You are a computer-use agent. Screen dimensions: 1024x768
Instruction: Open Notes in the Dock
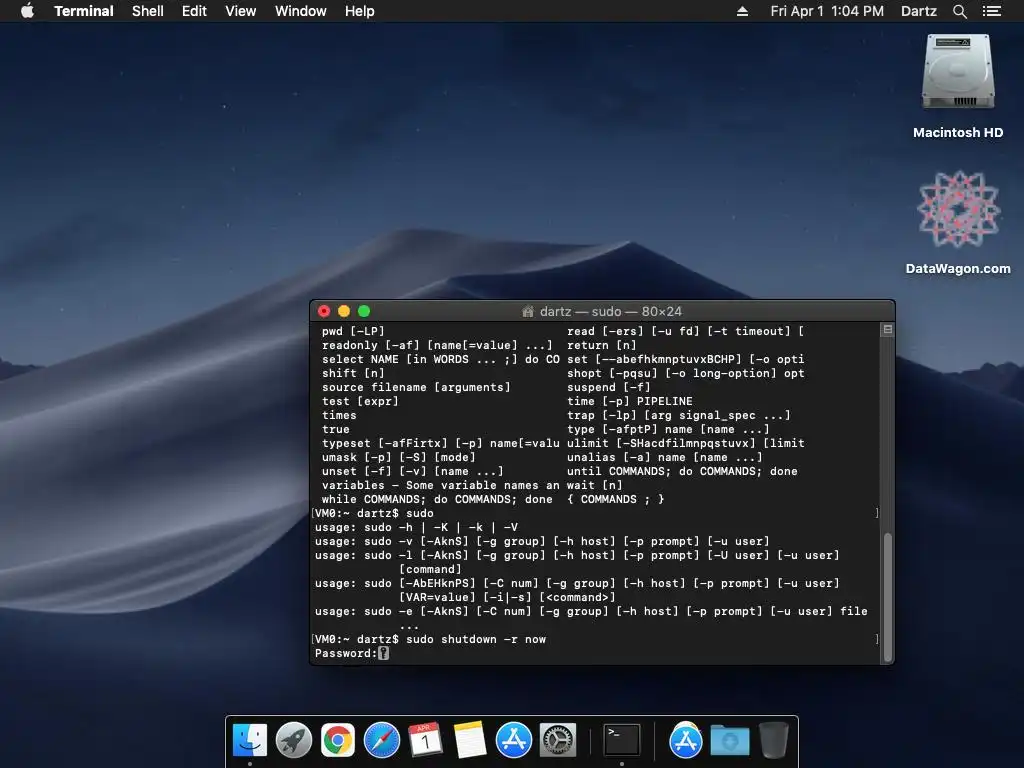pyautogui.click(x=469, y=741)
